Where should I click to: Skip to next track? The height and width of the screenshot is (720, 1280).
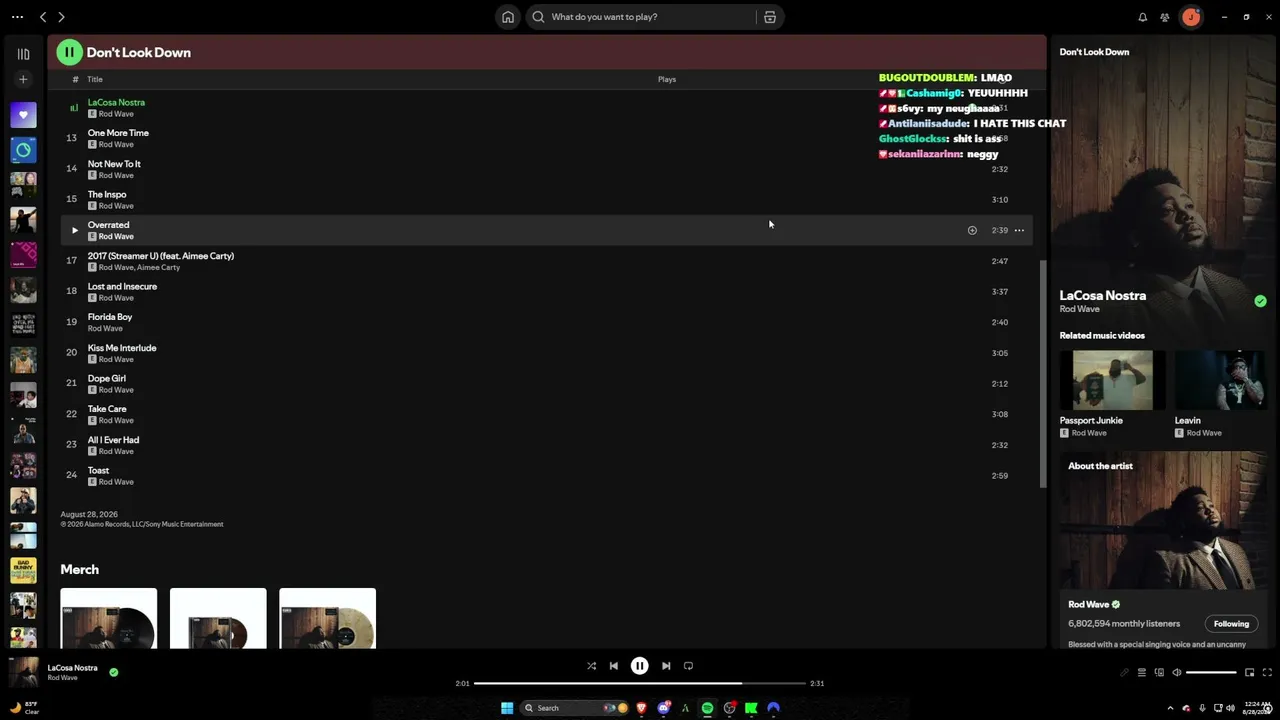pyautogui.click(x=666, y=666)
